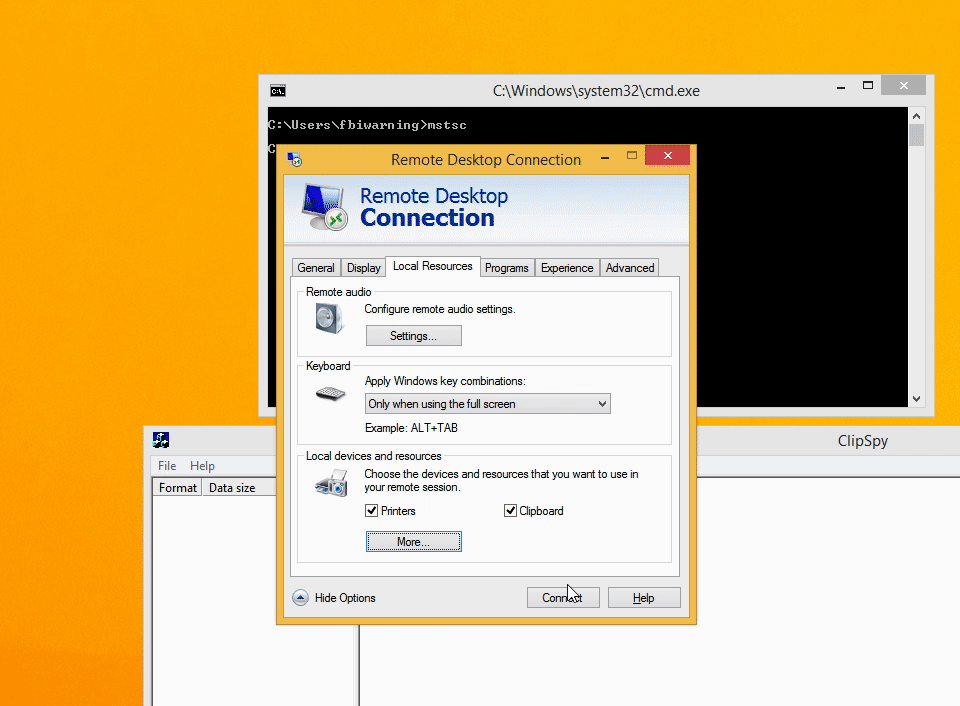Click the cmd window scrollbar up arrow
The width and height of the screenshot is (960, 706).
pyautogui.click(x=916, y=116)
